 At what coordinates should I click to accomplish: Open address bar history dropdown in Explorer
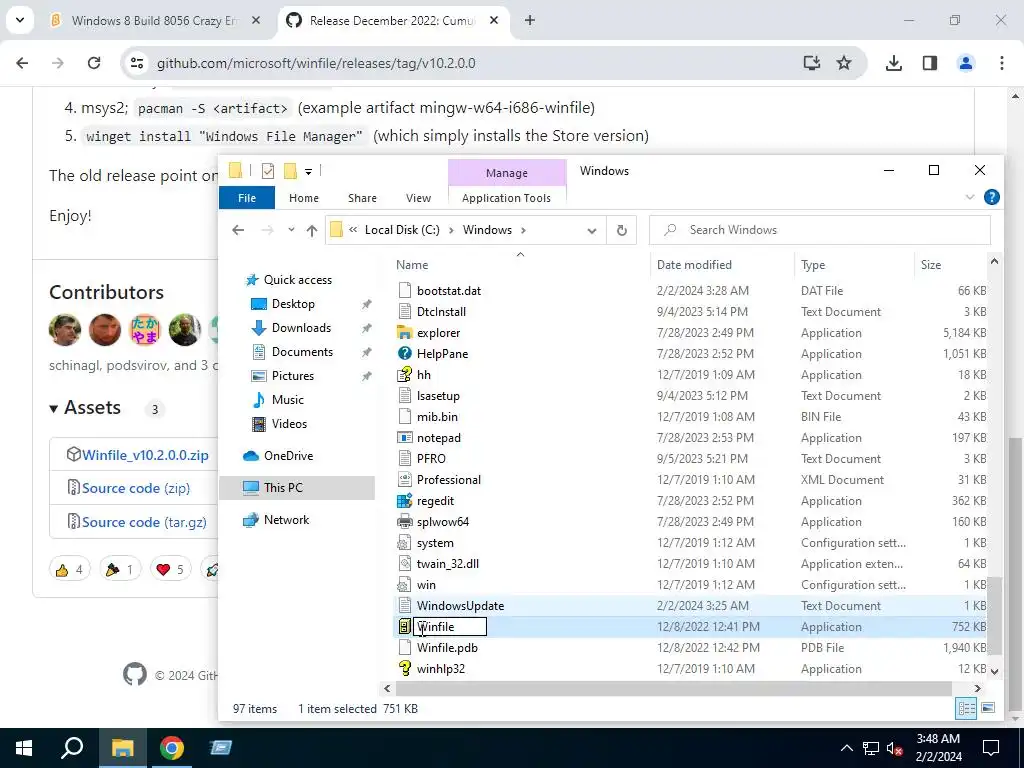pyautogui.click(x=592, y=231)
